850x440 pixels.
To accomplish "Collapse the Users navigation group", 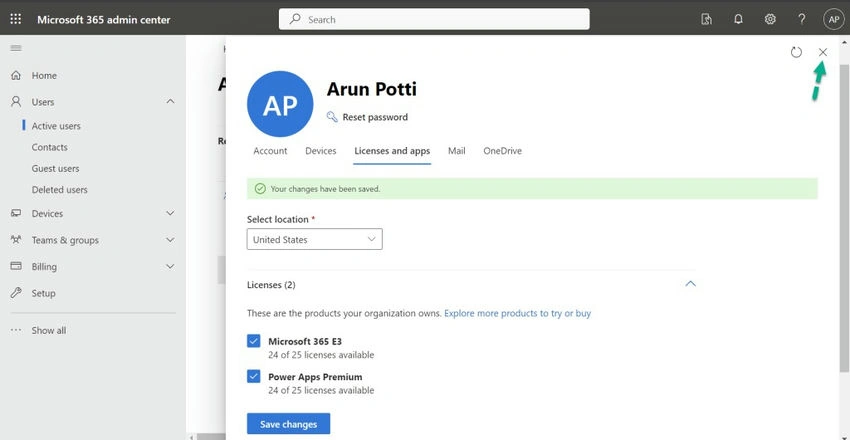I will (170, 101).
